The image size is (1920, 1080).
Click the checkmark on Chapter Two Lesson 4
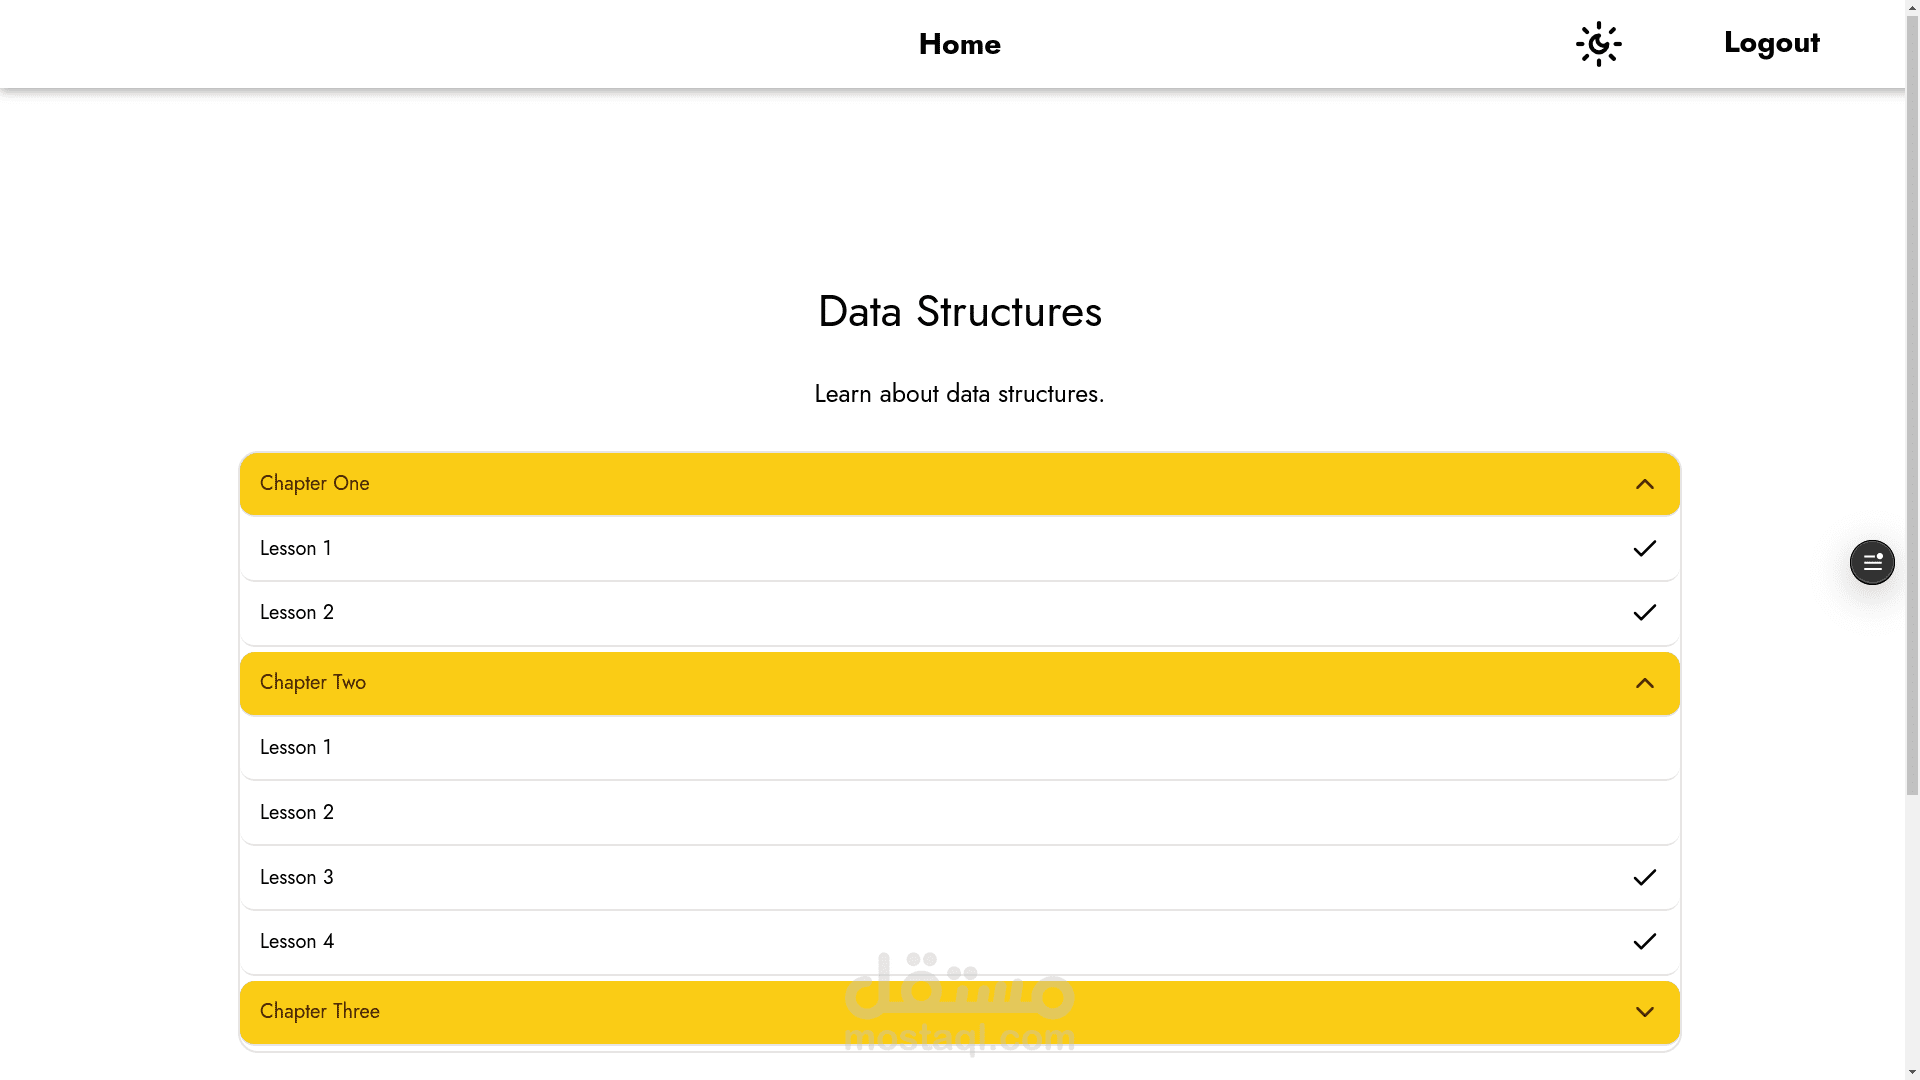click(x=1644, y=942)
